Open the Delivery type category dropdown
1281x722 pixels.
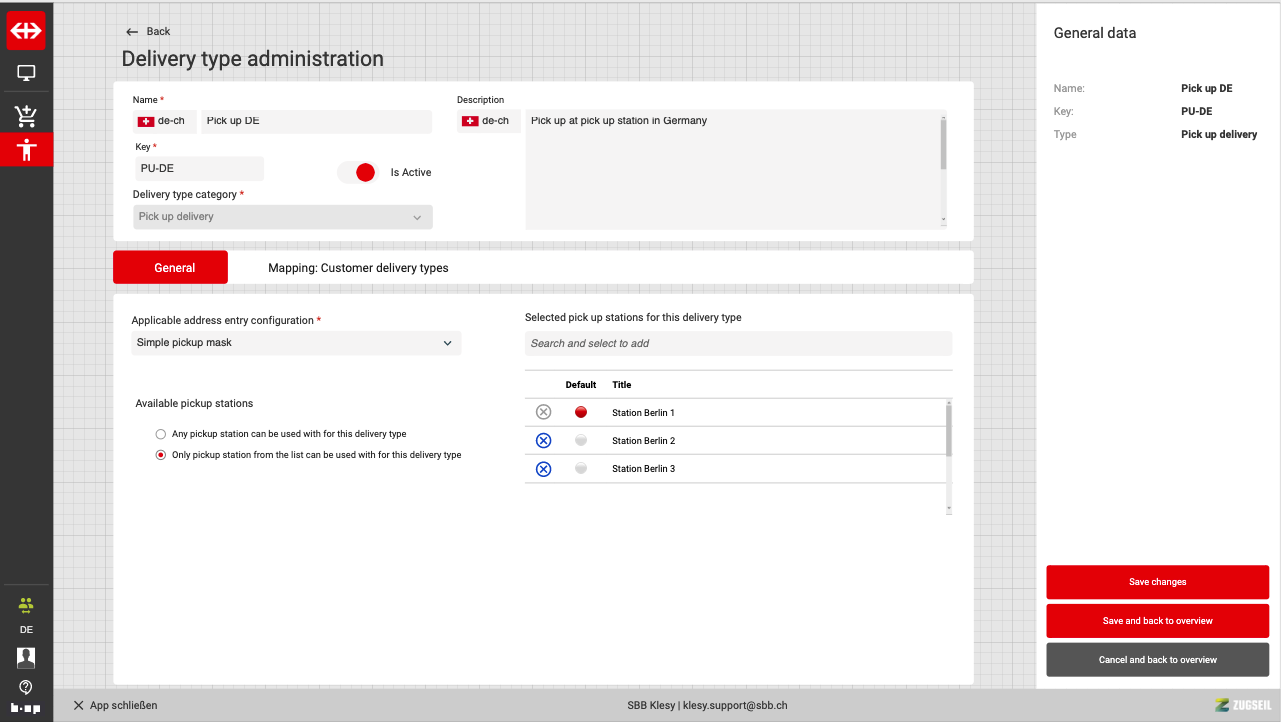point(283,217)
